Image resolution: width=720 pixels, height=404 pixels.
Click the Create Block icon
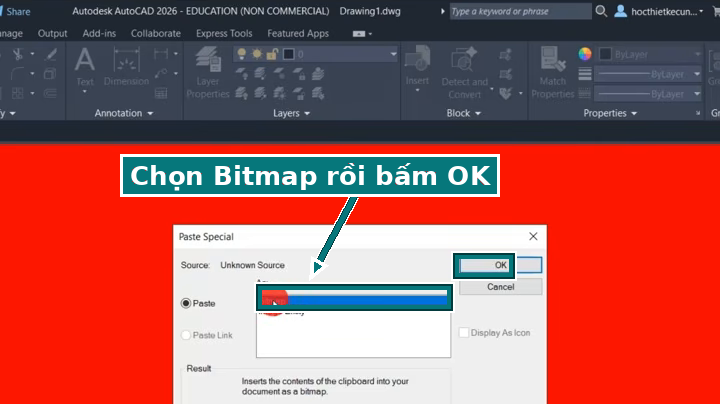[x=506, y=55]
